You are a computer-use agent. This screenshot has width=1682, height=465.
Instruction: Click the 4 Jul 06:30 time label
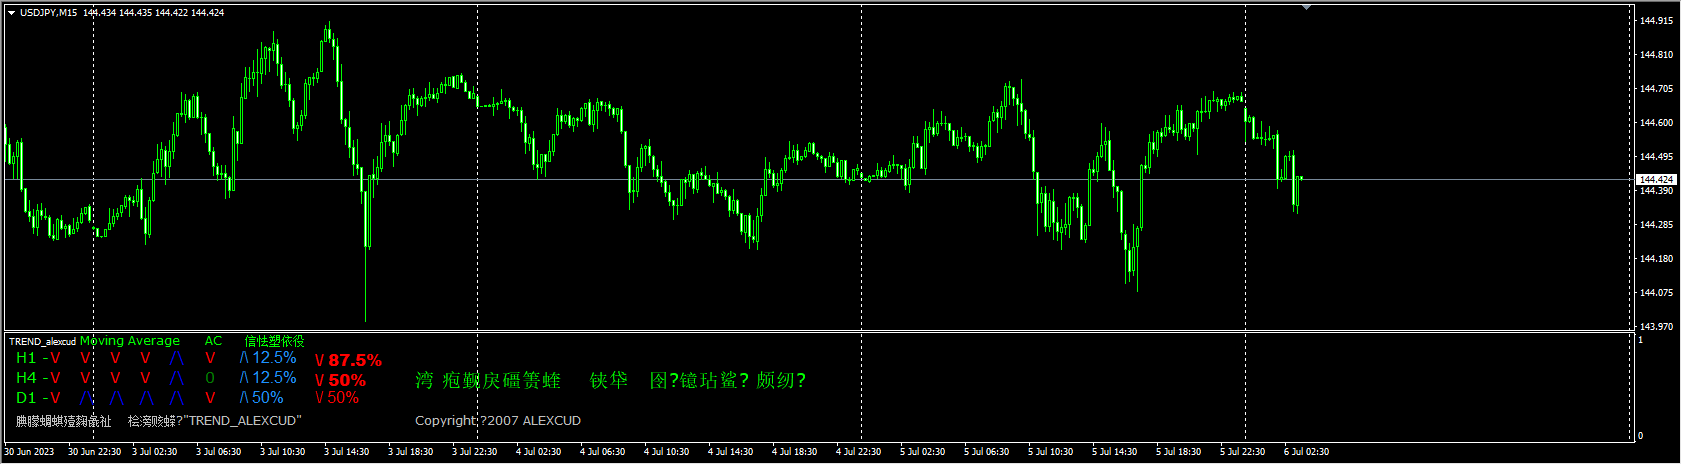pyautogui.click(x=602, y=452)
